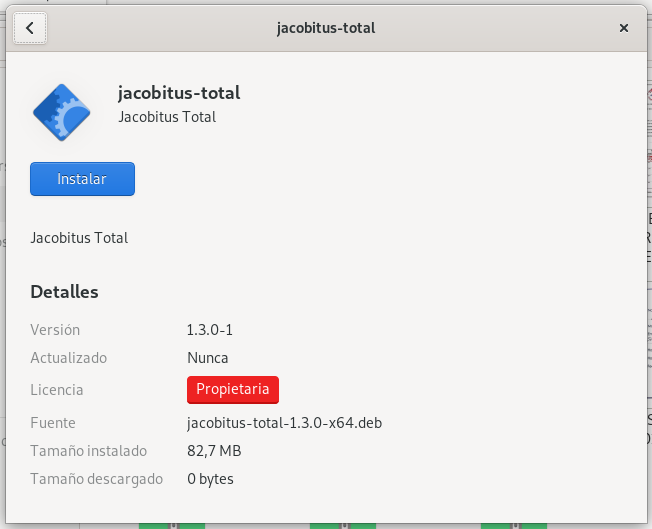
Task: Click the Licencia label
Action: (x=57, y=390)
